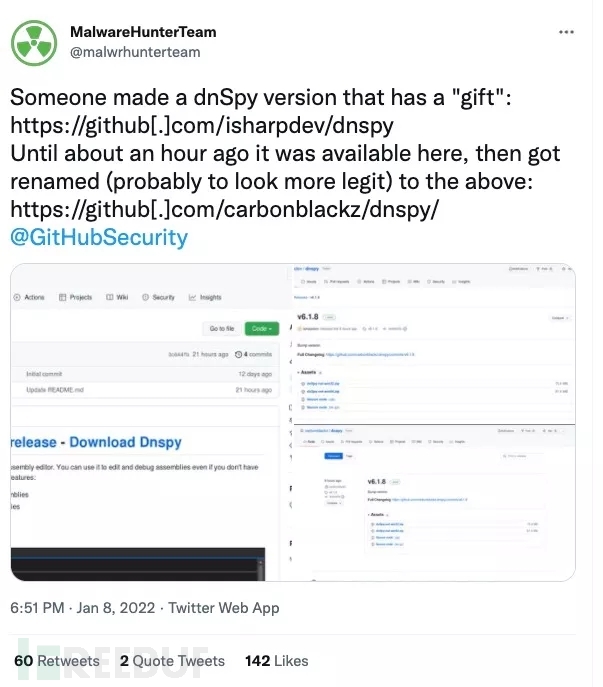Click the Wiki book icon
The width and height of the screenshot is (603, 687).
(110, 297)
